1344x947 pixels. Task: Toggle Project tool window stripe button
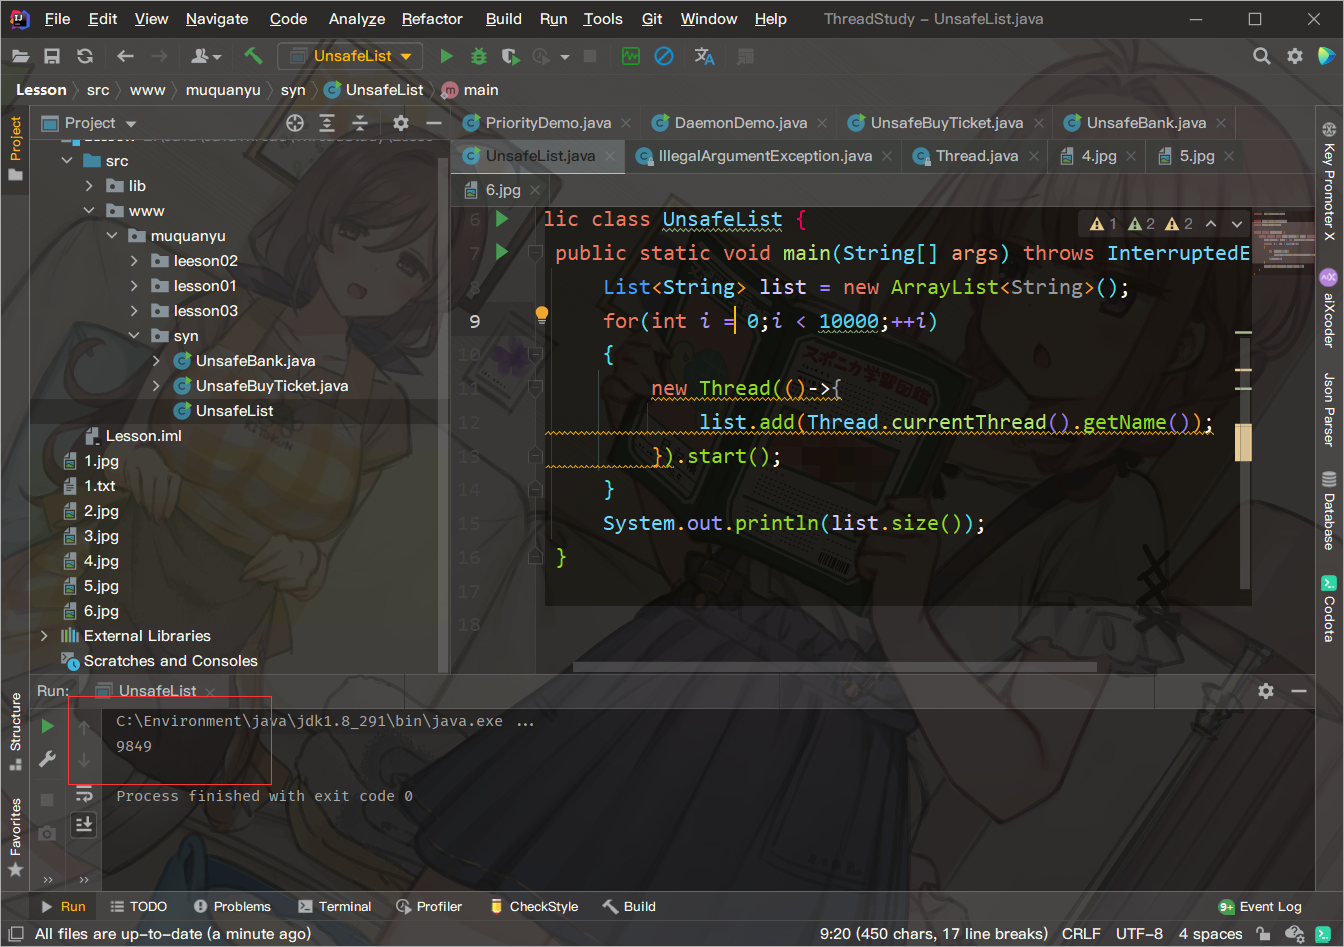point(15,148)
